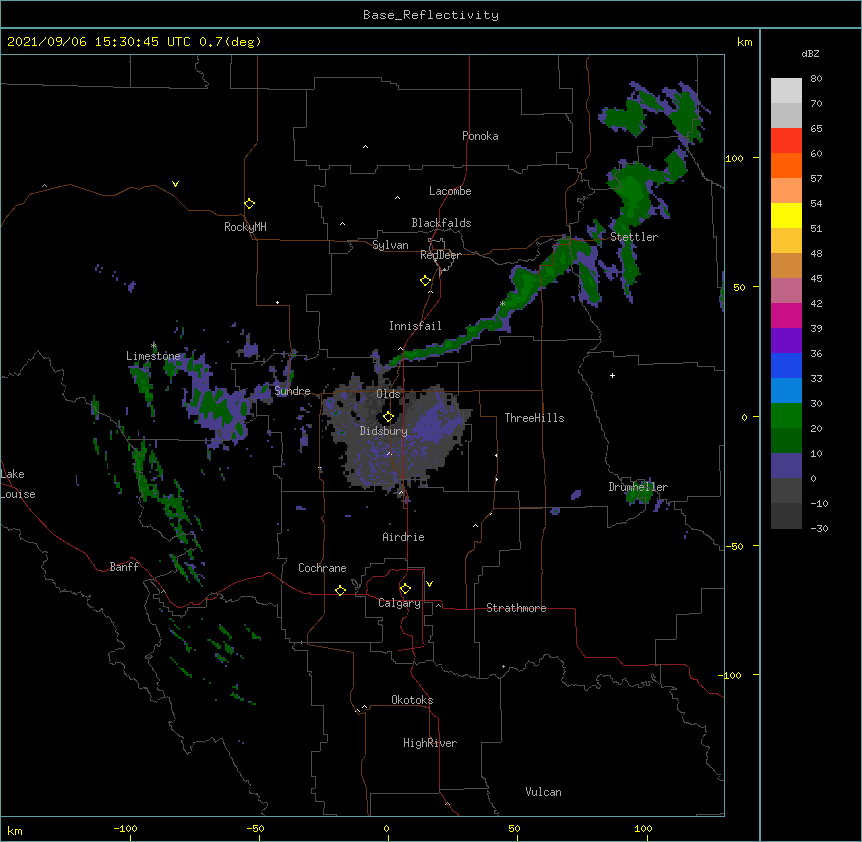
Task: Select the bright green 30-20 dBZ swatch
Action: [x=786, y=416]
